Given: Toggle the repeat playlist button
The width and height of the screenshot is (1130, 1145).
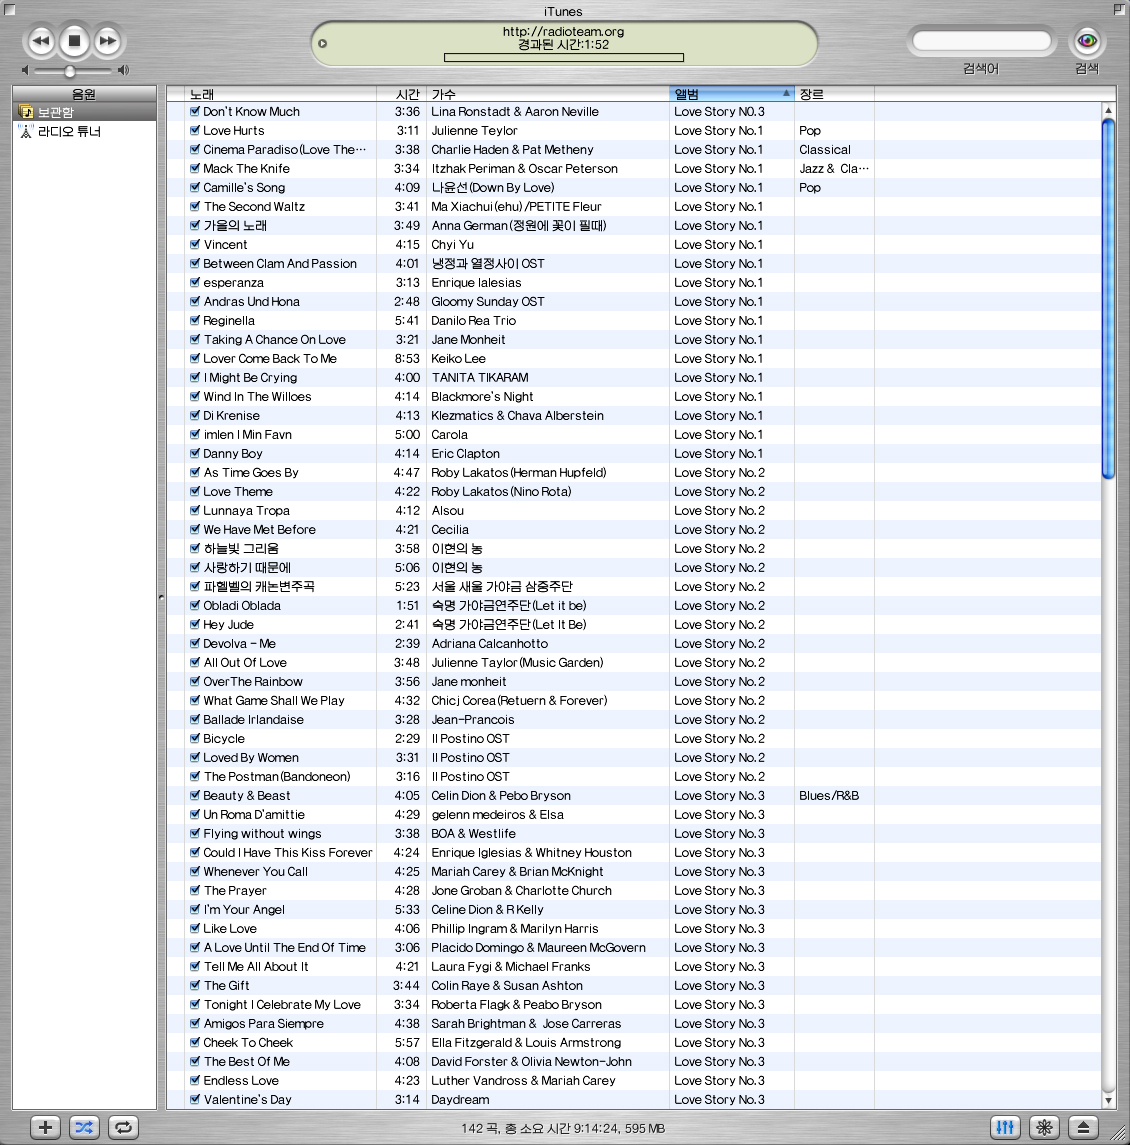Looking at the screenshot, I should (x=123, y=1127).
